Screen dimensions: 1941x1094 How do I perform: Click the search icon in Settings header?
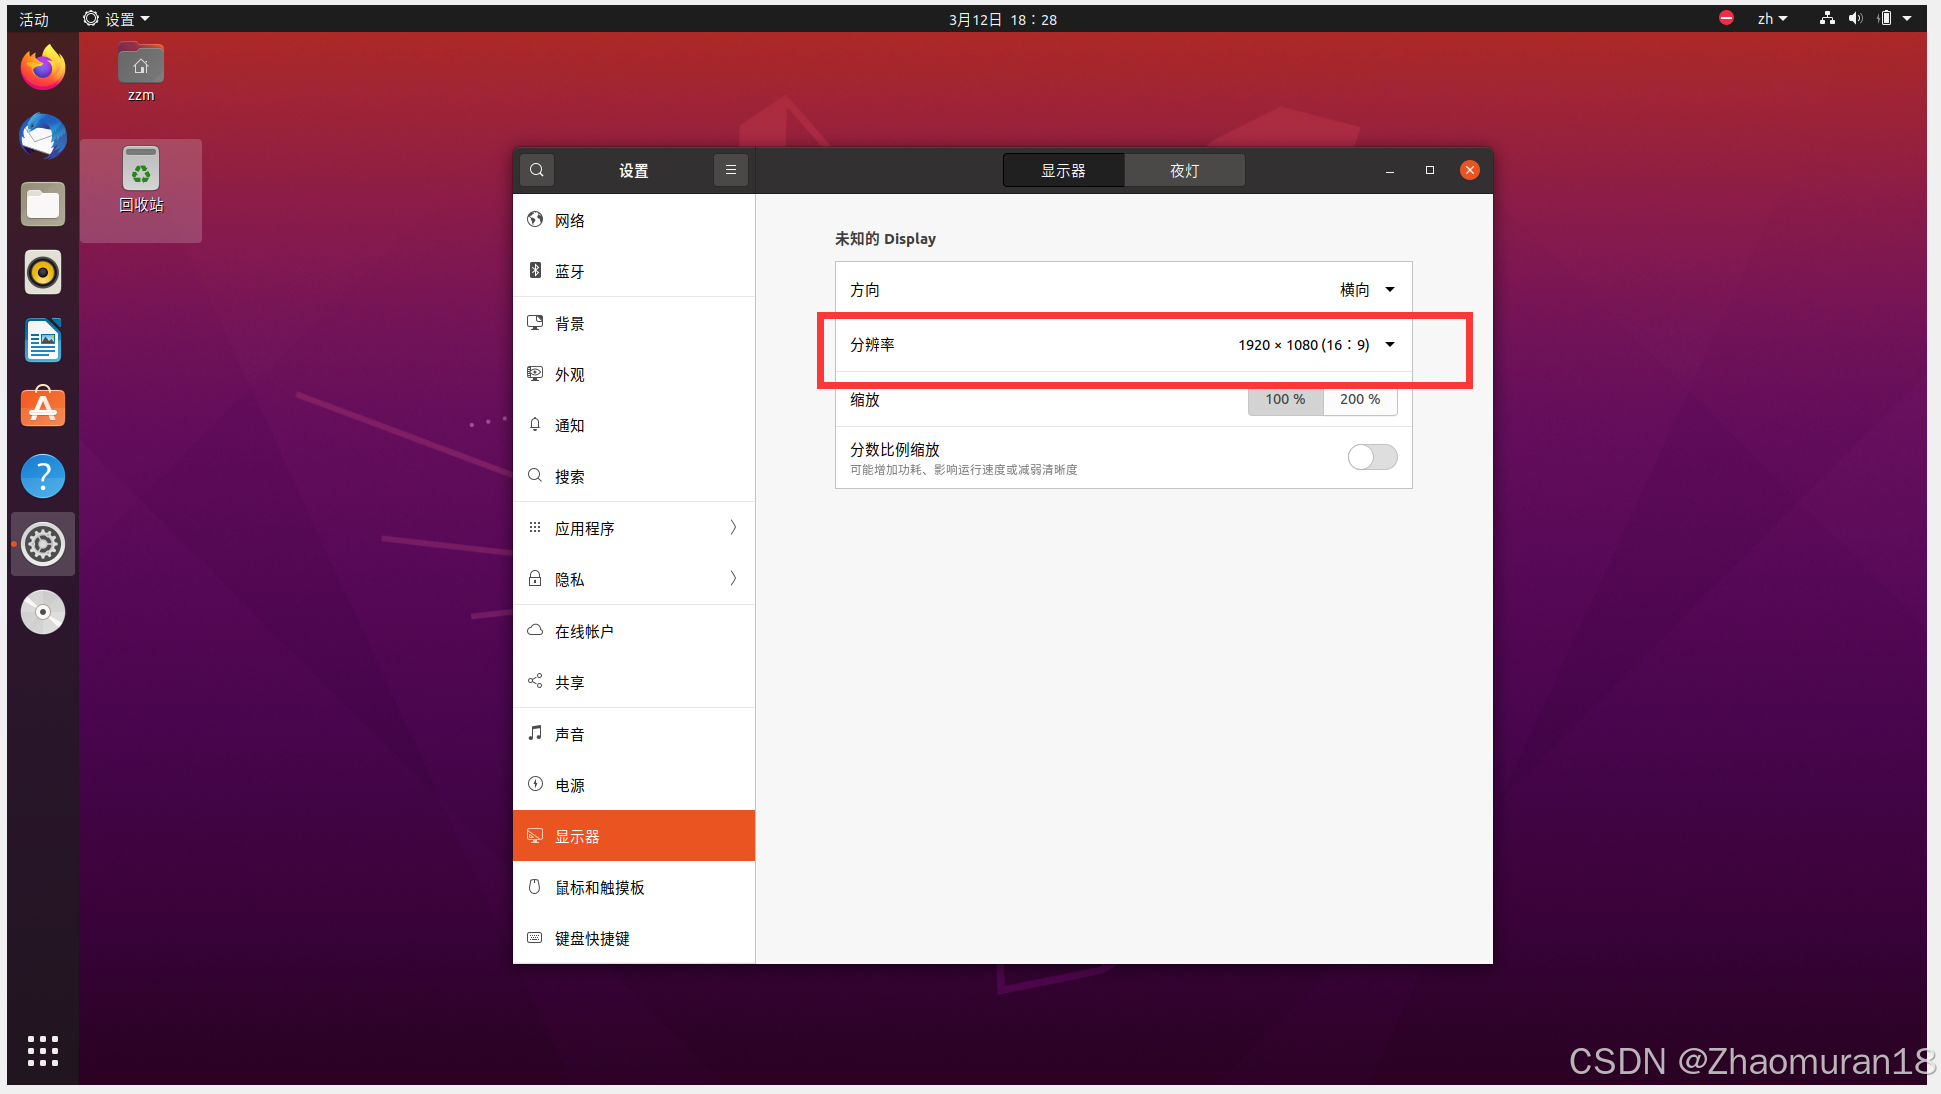[x=537, y=170]
